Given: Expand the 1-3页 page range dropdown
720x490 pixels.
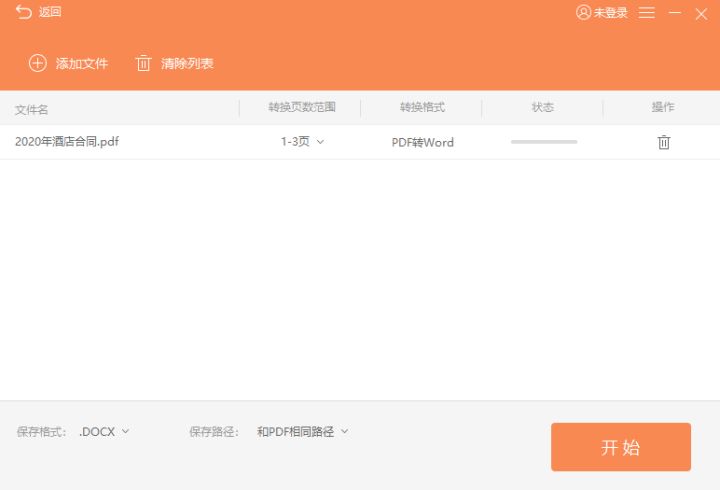Looking at the screenshot, I should pyautogui.click(x=303, y=141).
